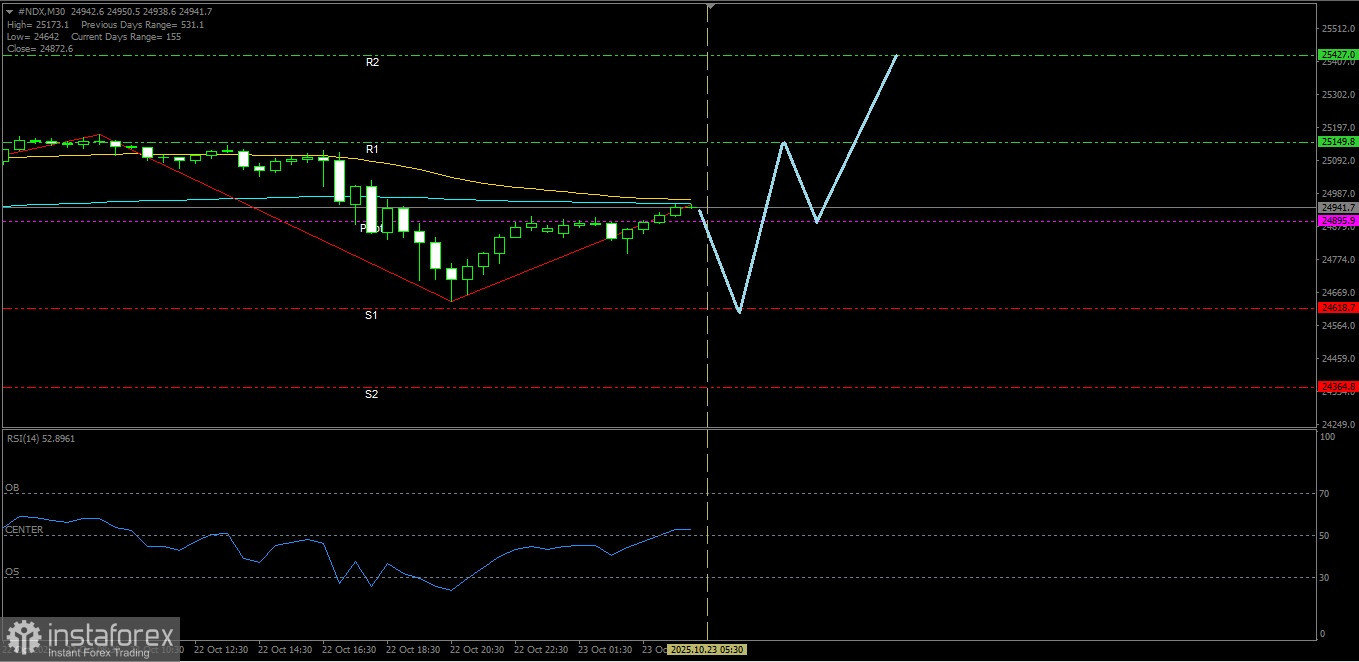This screenshot has width=1359, height=662.
Task: Select the S1 support label
Action: (371, 315)
